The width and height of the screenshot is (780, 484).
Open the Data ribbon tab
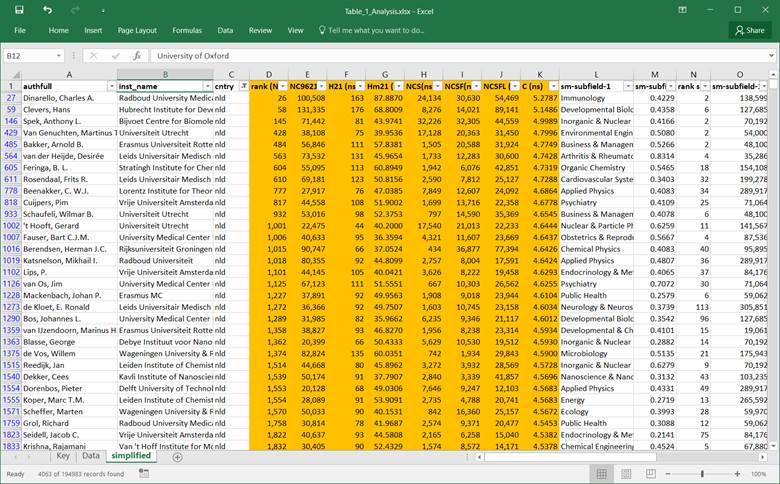[225, 30]
